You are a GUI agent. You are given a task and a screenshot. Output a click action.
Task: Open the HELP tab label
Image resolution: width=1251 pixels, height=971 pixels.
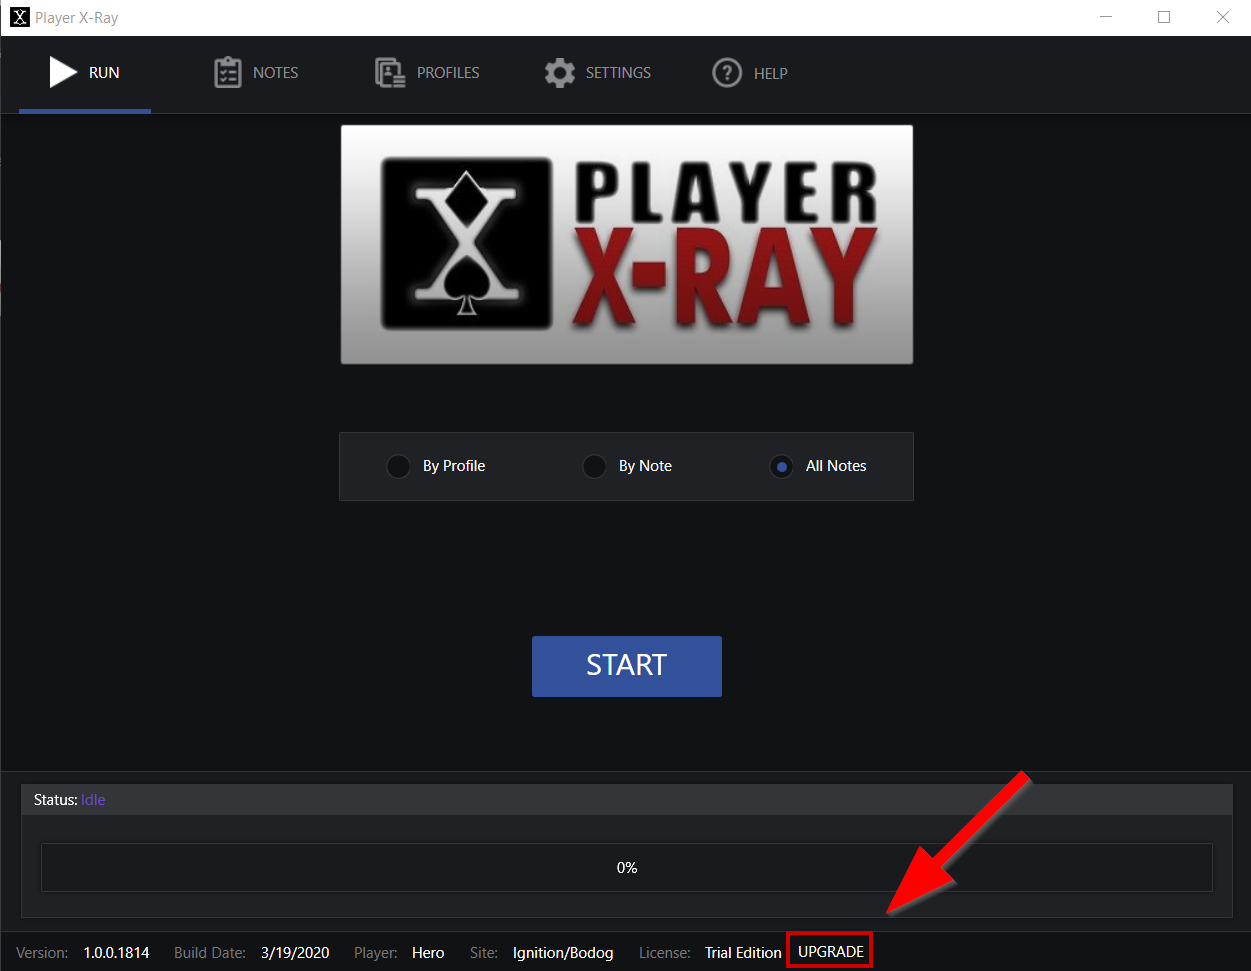tap(771, 73)
